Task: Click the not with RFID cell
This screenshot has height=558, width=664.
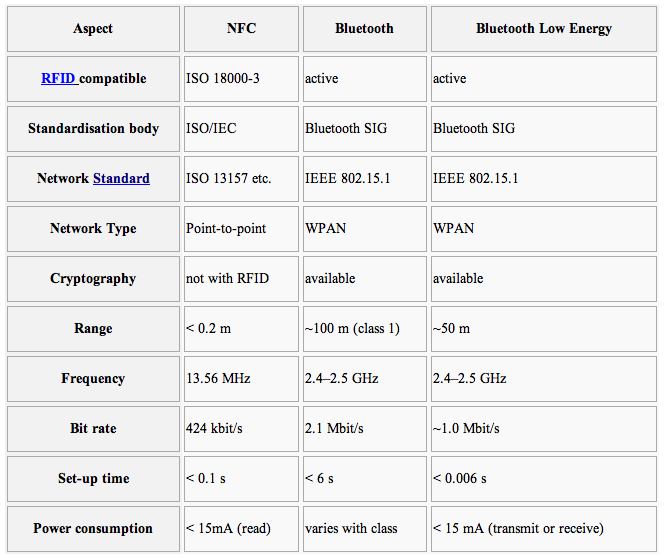Action: 228,279
